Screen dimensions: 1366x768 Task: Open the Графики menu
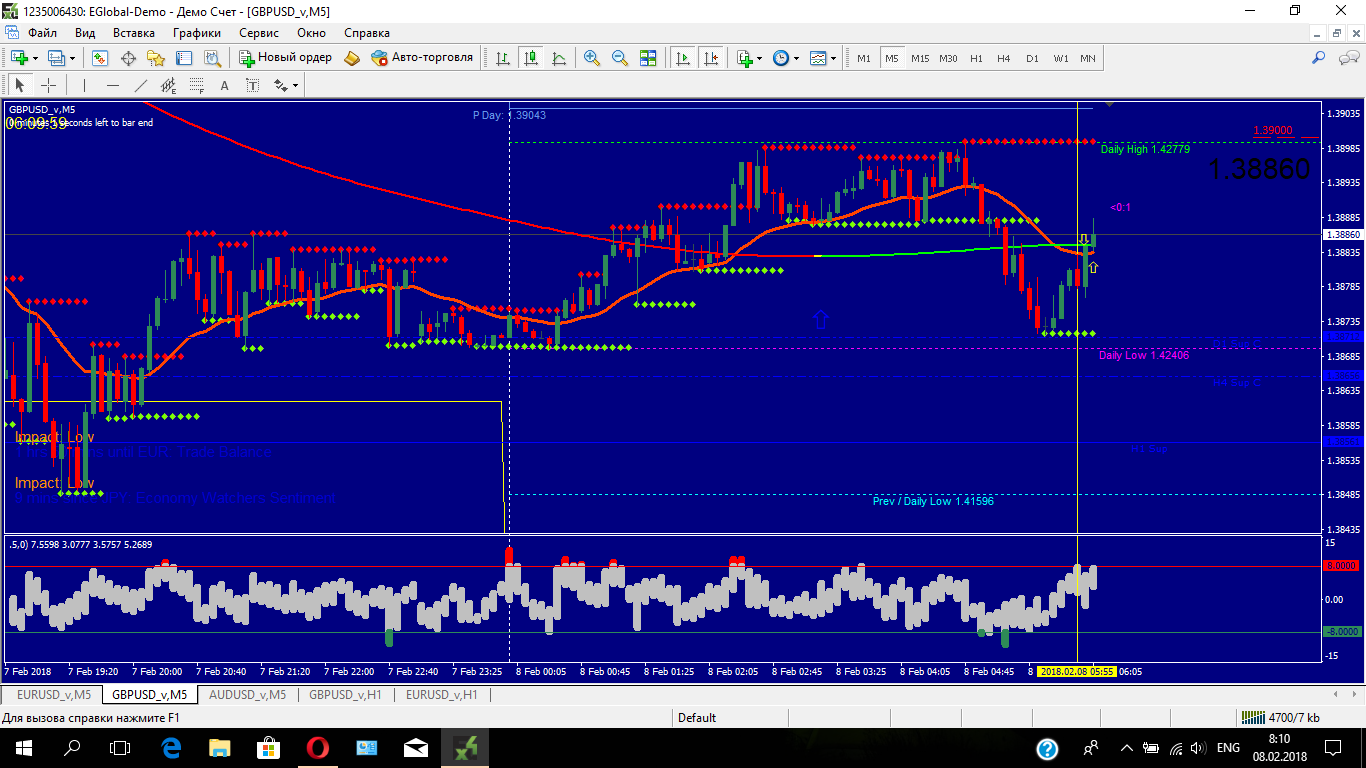click(x=196, y=32)
